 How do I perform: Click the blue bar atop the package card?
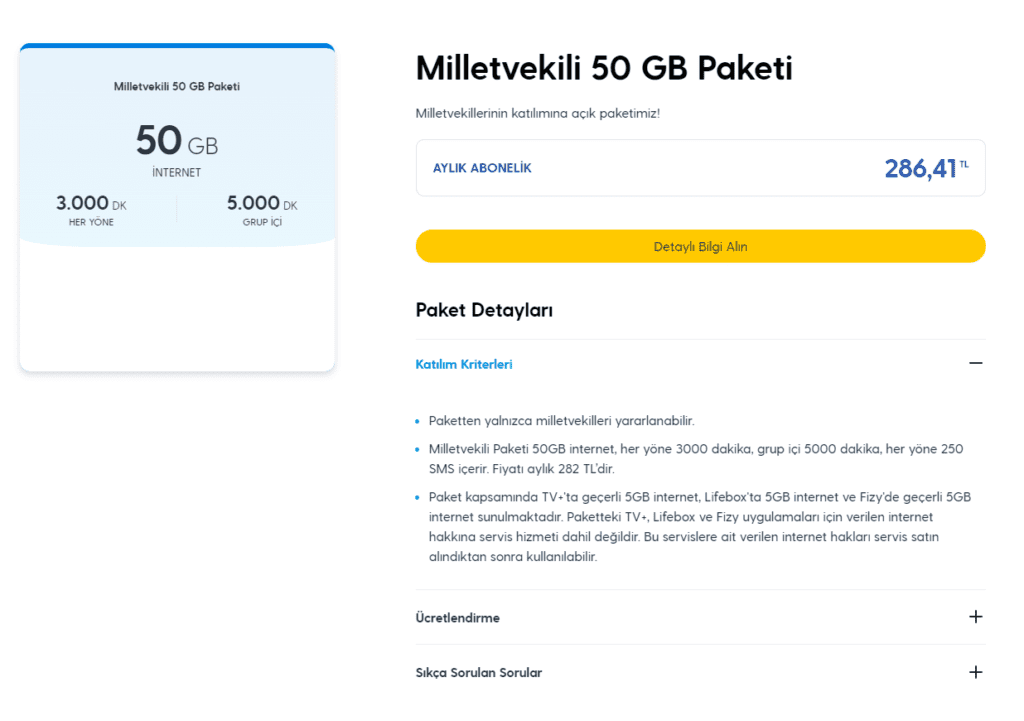(x=177, y=46)
